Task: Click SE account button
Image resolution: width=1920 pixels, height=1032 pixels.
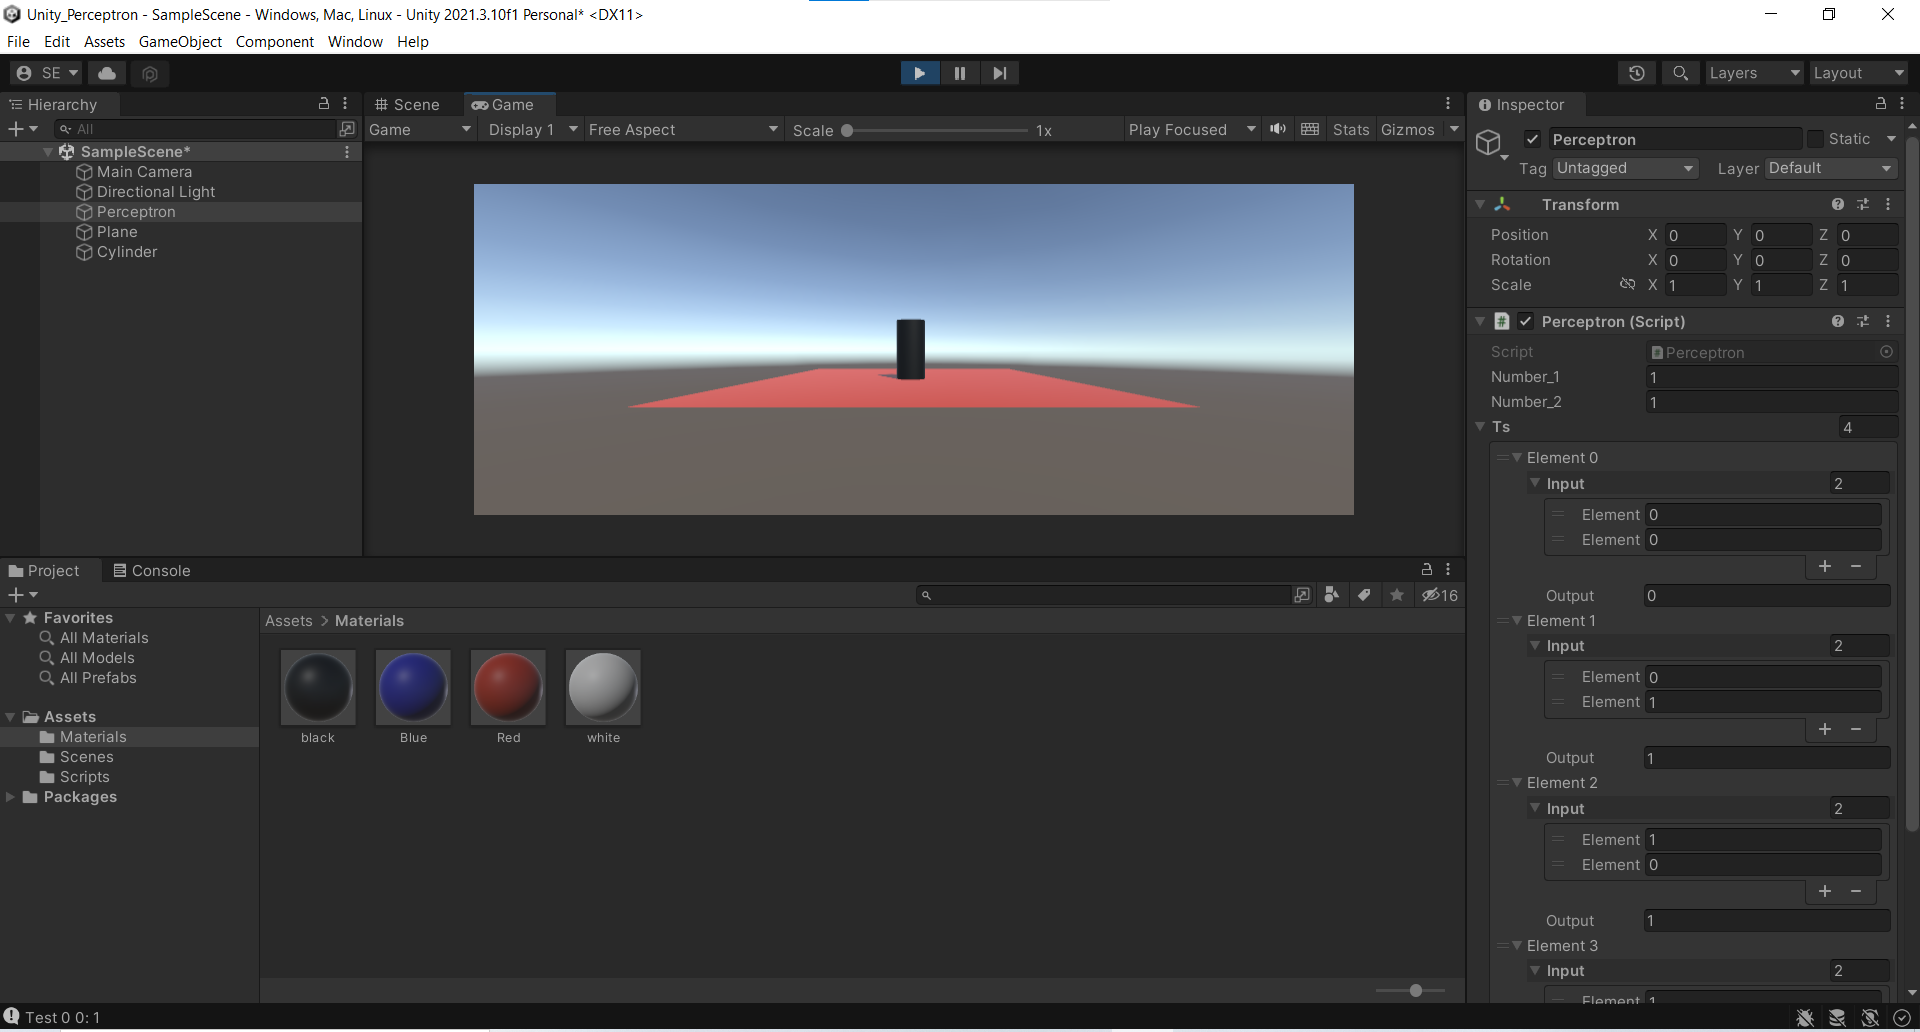Action: pos(47,73)
